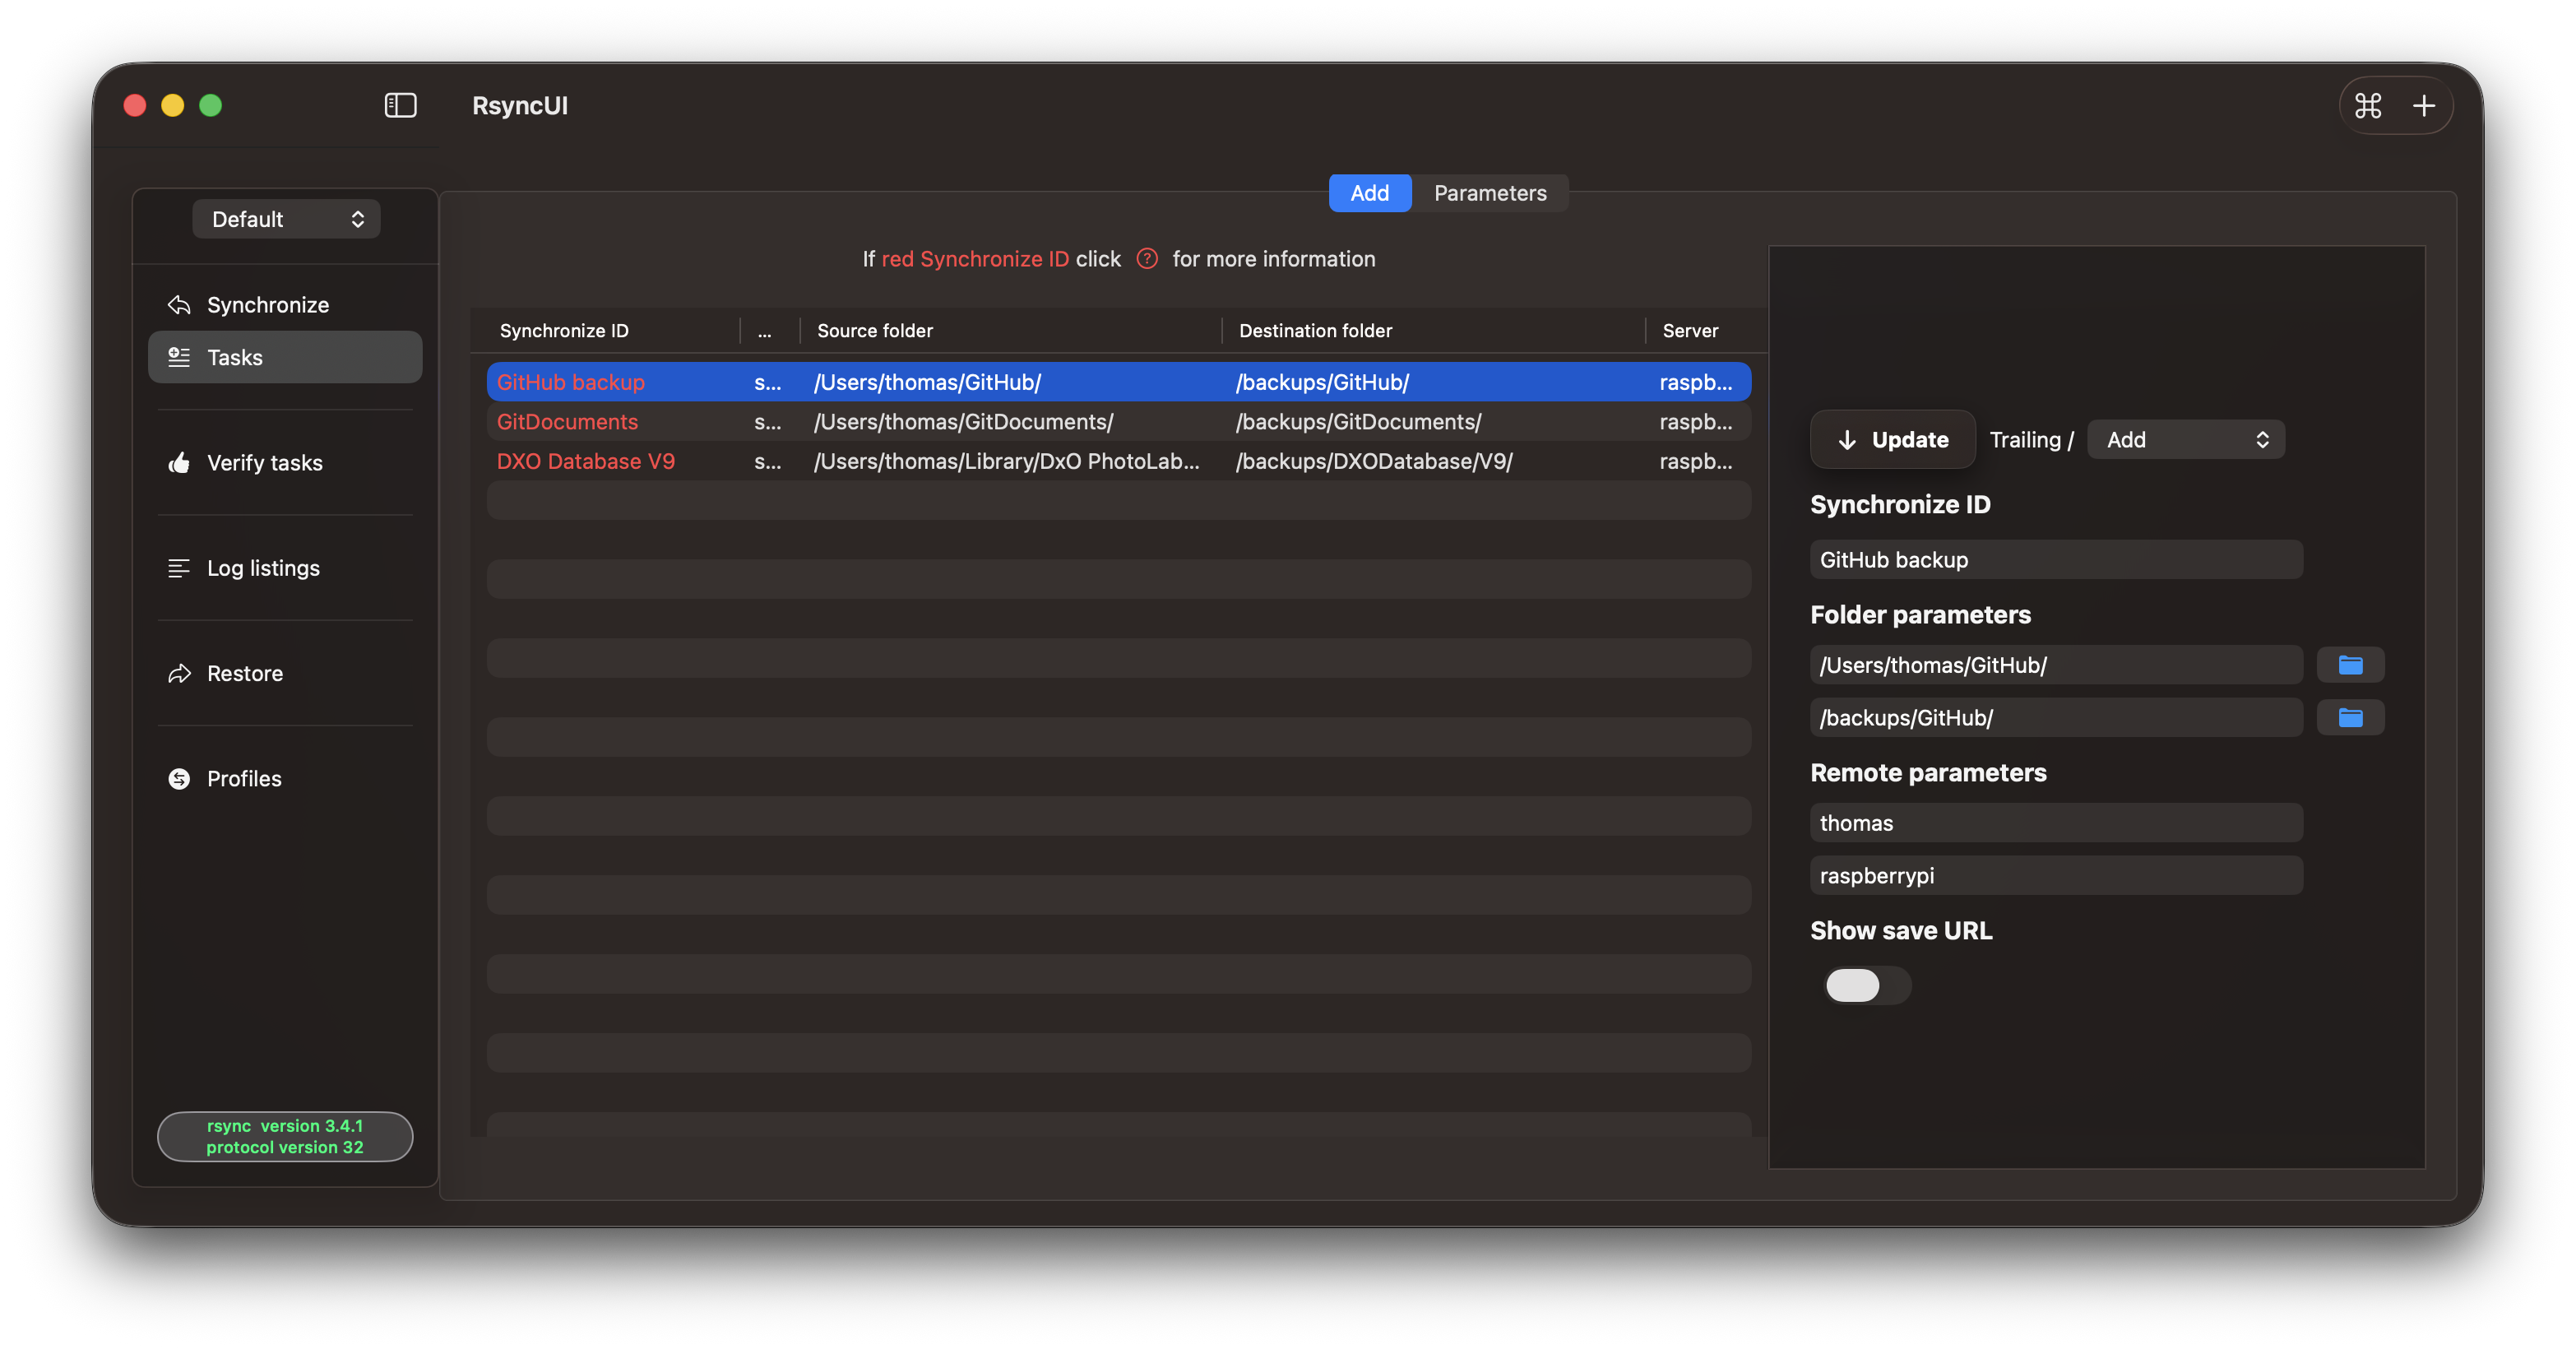The height and width of the screenshot is (1349, 2576).
Task: Click the three-dots column header
Action: [x=764, y=331]
